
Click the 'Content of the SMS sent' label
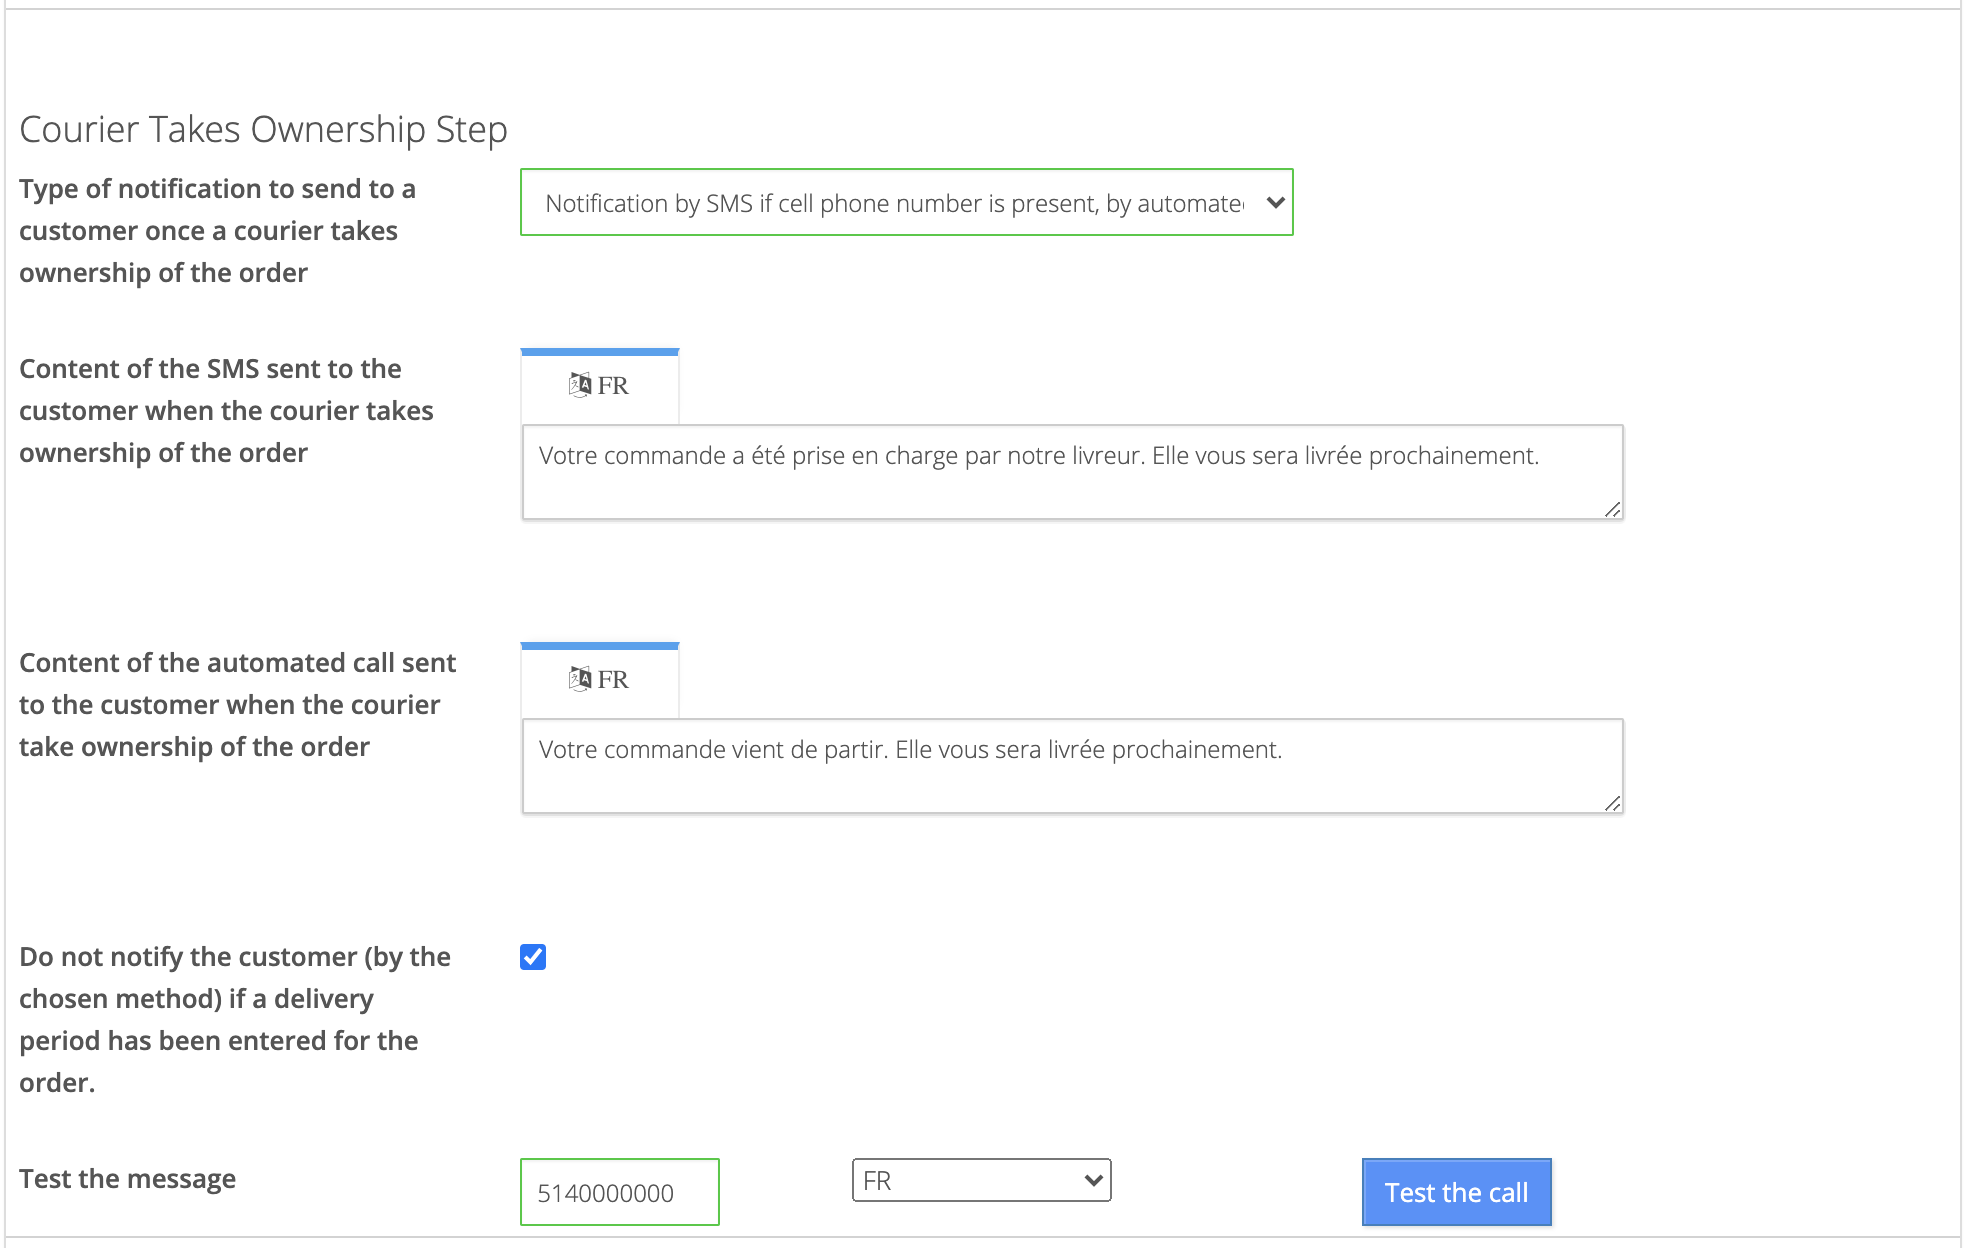(226, 411)
